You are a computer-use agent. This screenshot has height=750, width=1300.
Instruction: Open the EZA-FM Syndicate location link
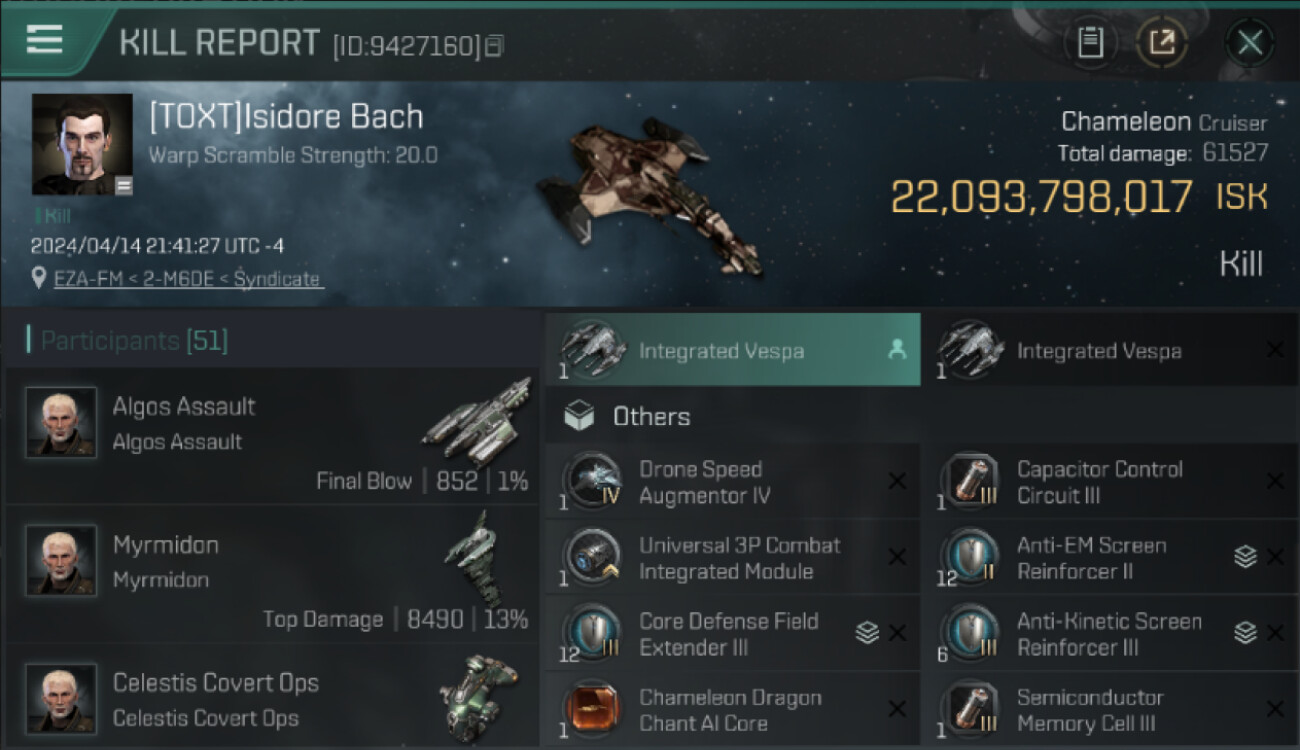coord(188,278)
